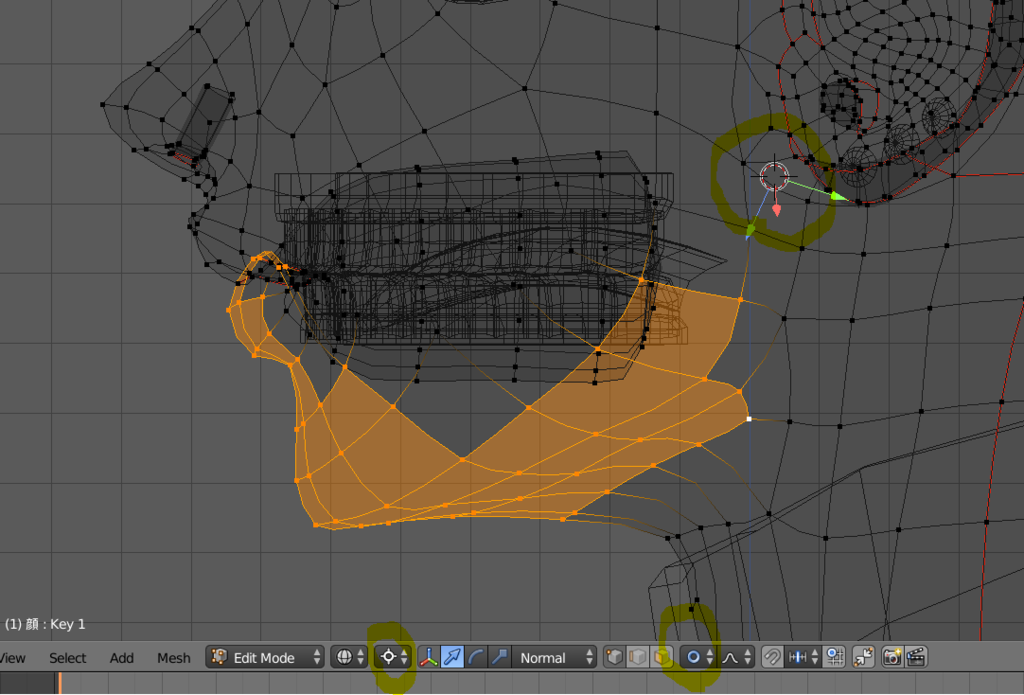Switch to edge select mode

tap(637, 657)
